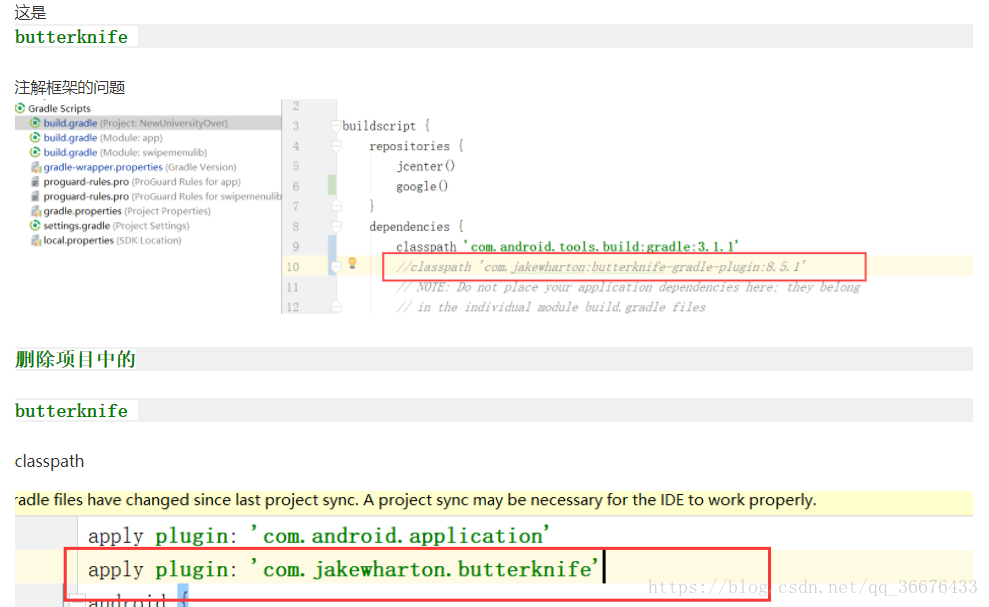Click the 'NOTE: Do not place' comment line
This screenshot has width=989, height=607.
pos(628,287)
